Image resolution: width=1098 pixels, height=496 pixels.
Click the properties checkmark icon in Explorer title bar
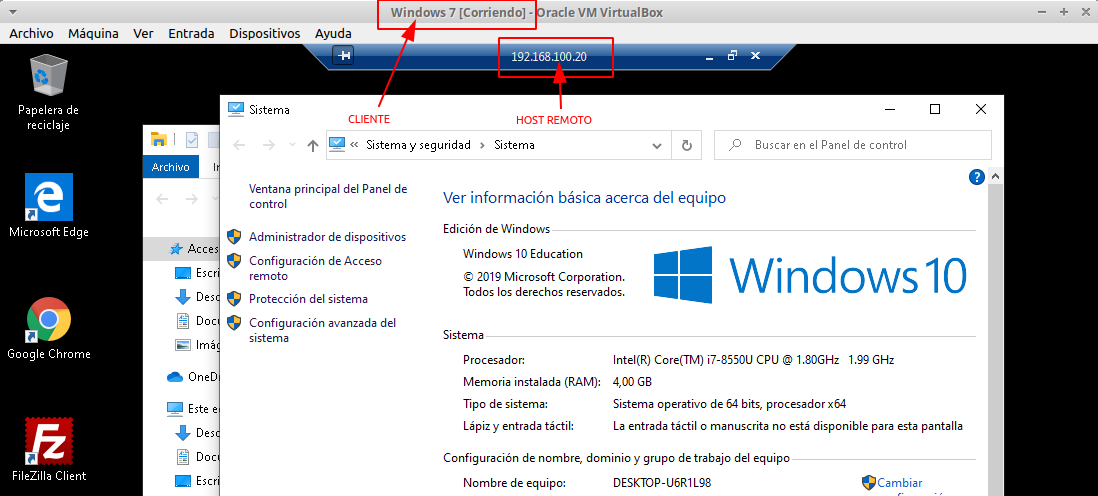pyautogui.click(x=193, y=139)
